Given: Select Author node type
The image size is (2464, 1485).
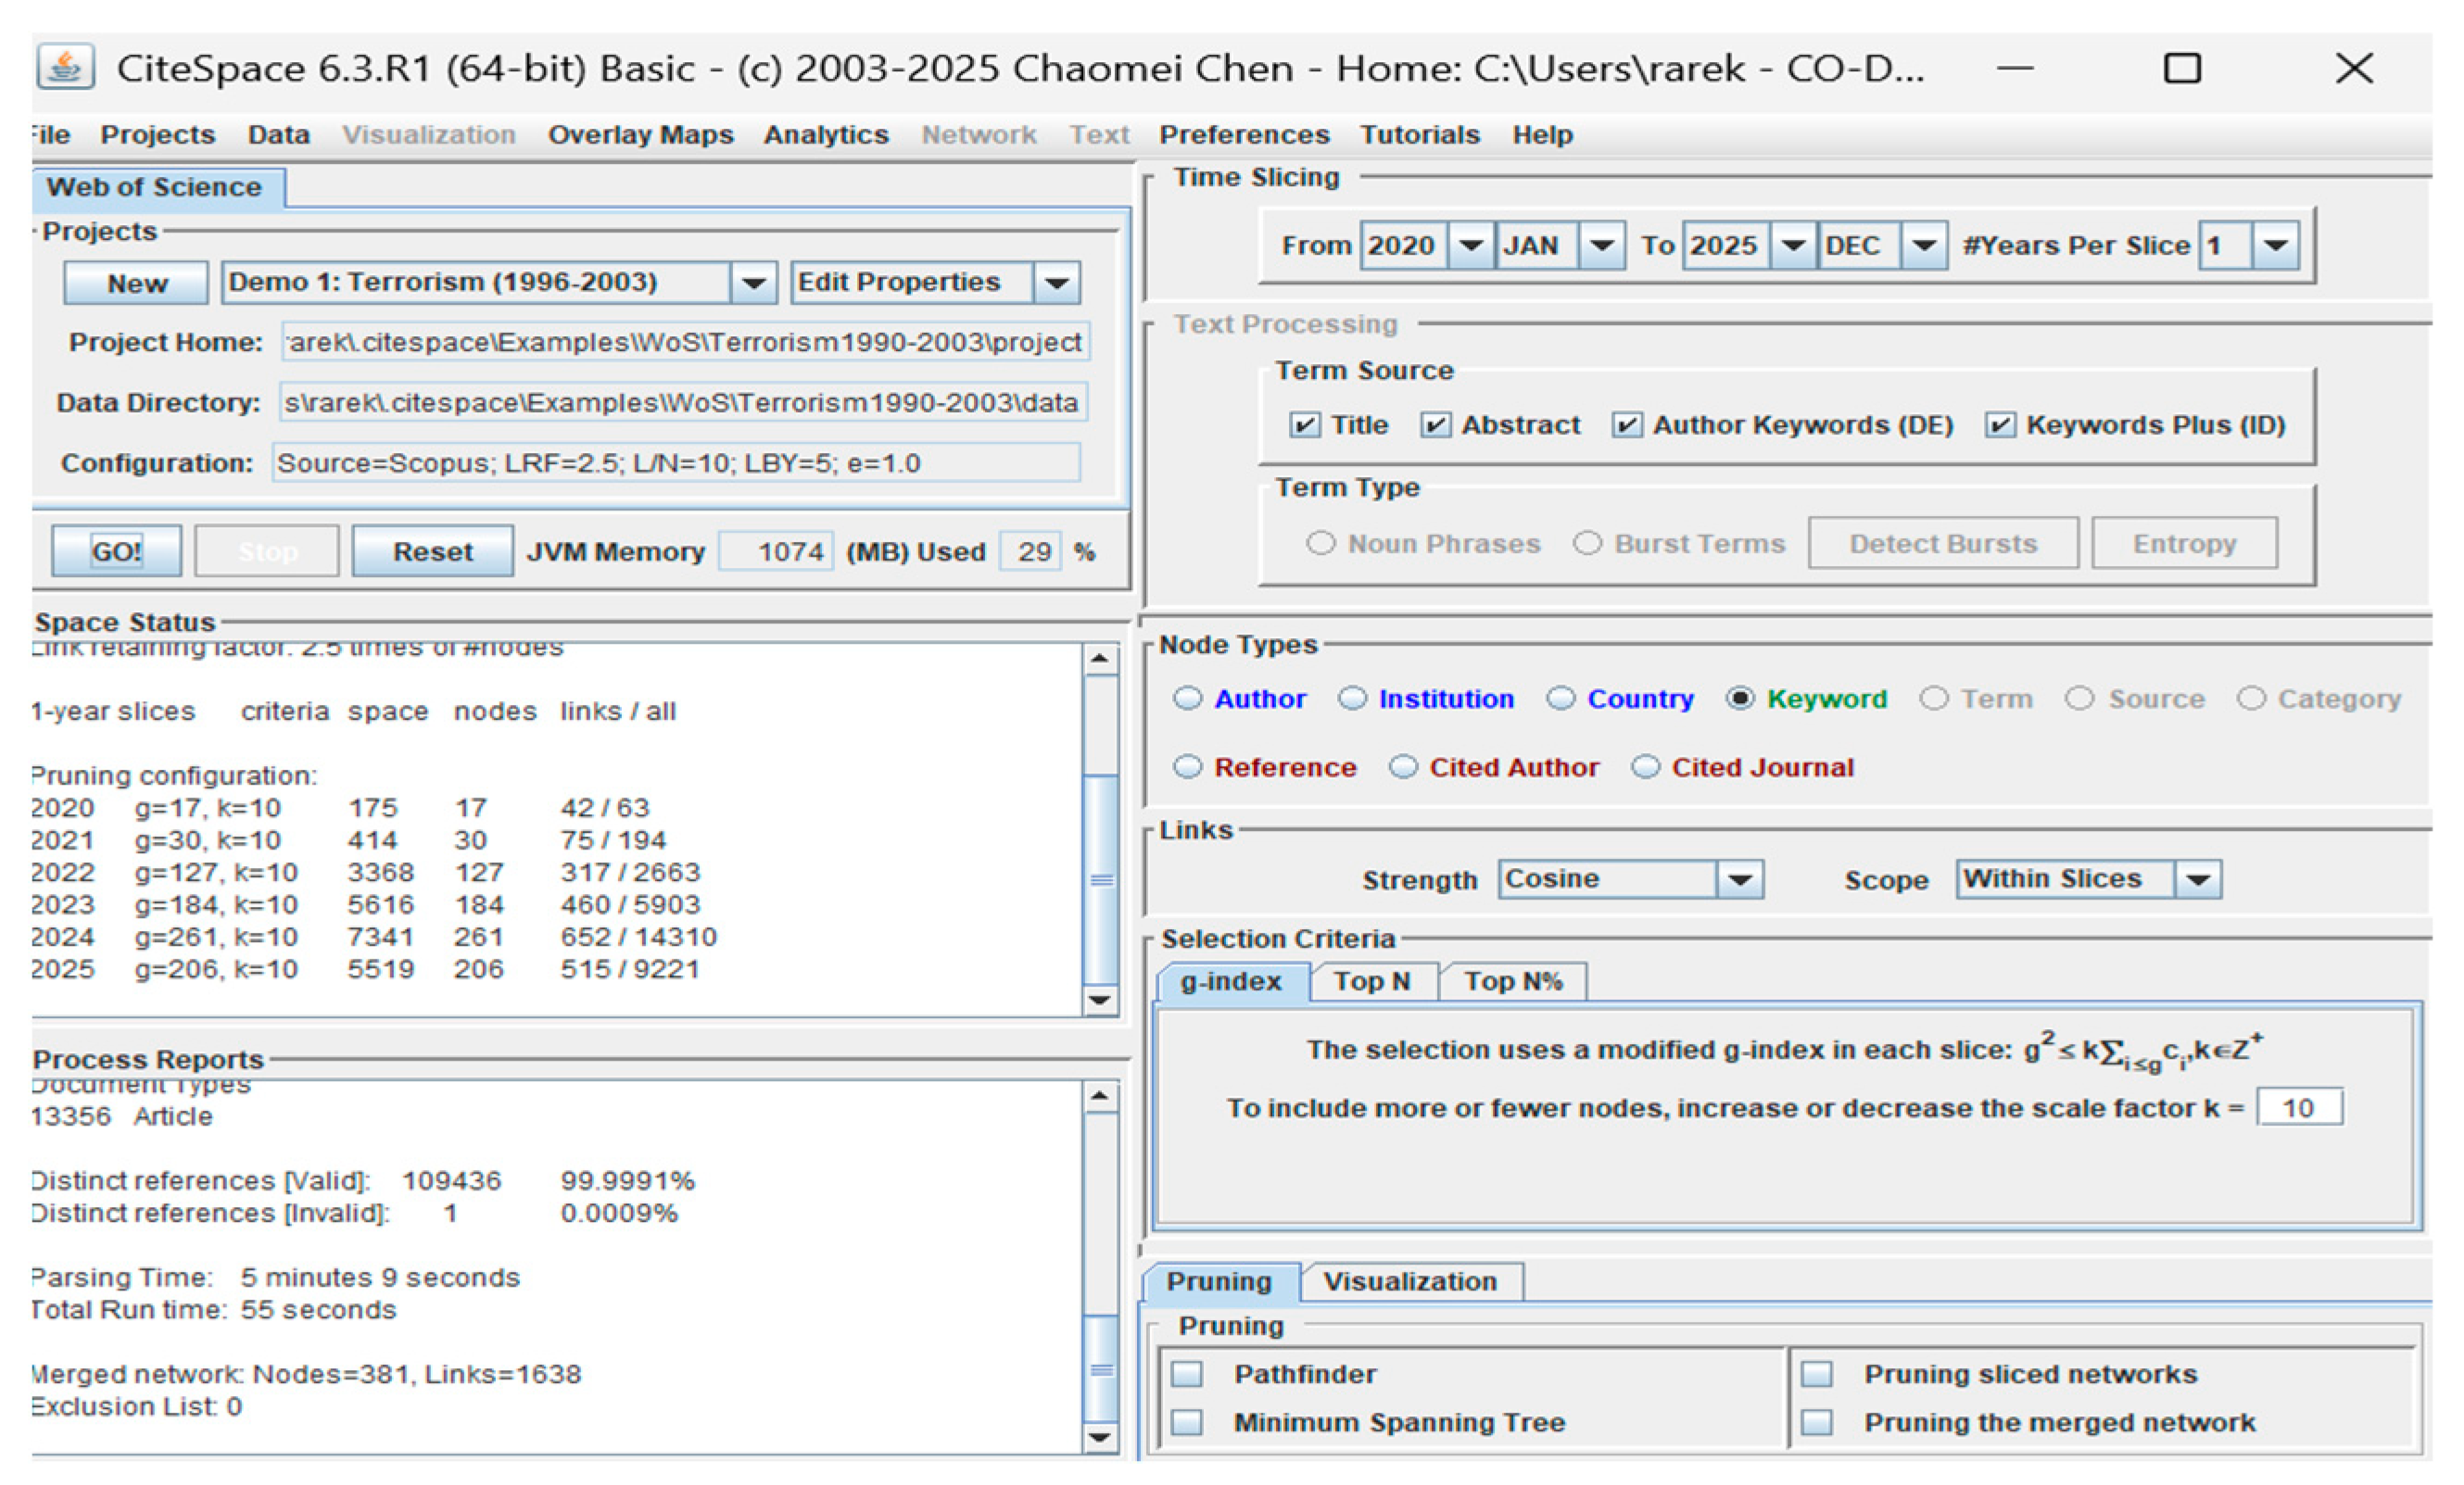Looking at the screenshot, I should click(x=1187, y=698).
